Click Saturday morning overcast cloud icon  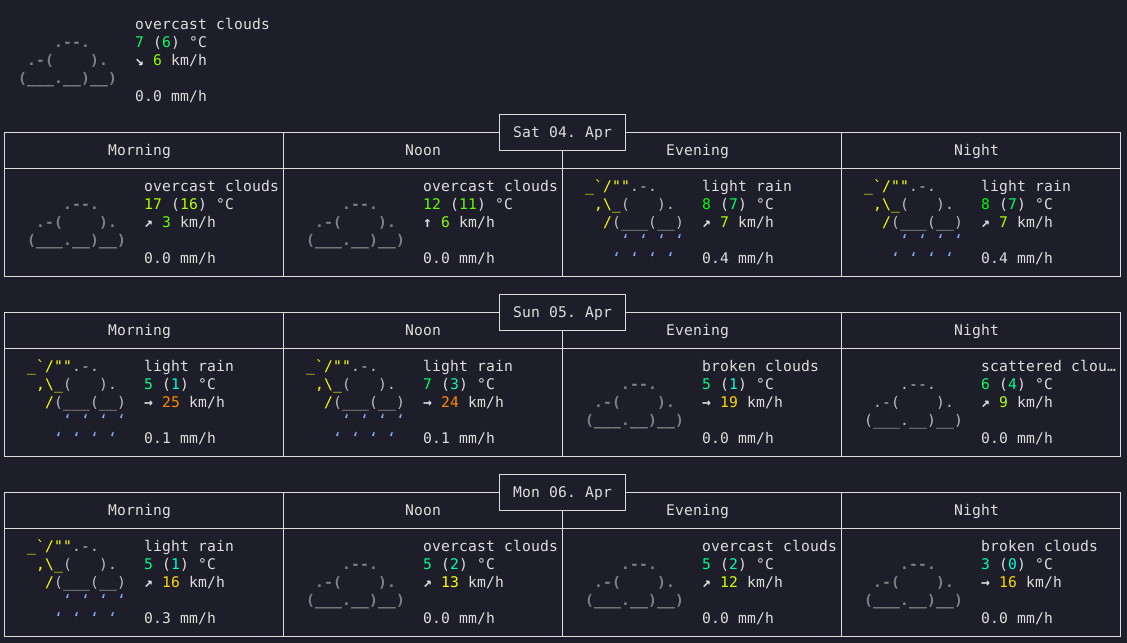point(77,222)
